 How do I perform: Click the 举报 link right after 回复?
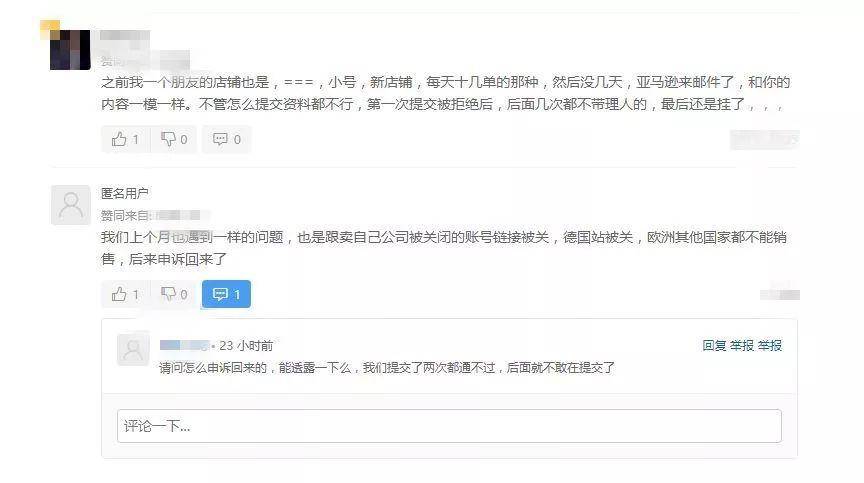[742, 346]
